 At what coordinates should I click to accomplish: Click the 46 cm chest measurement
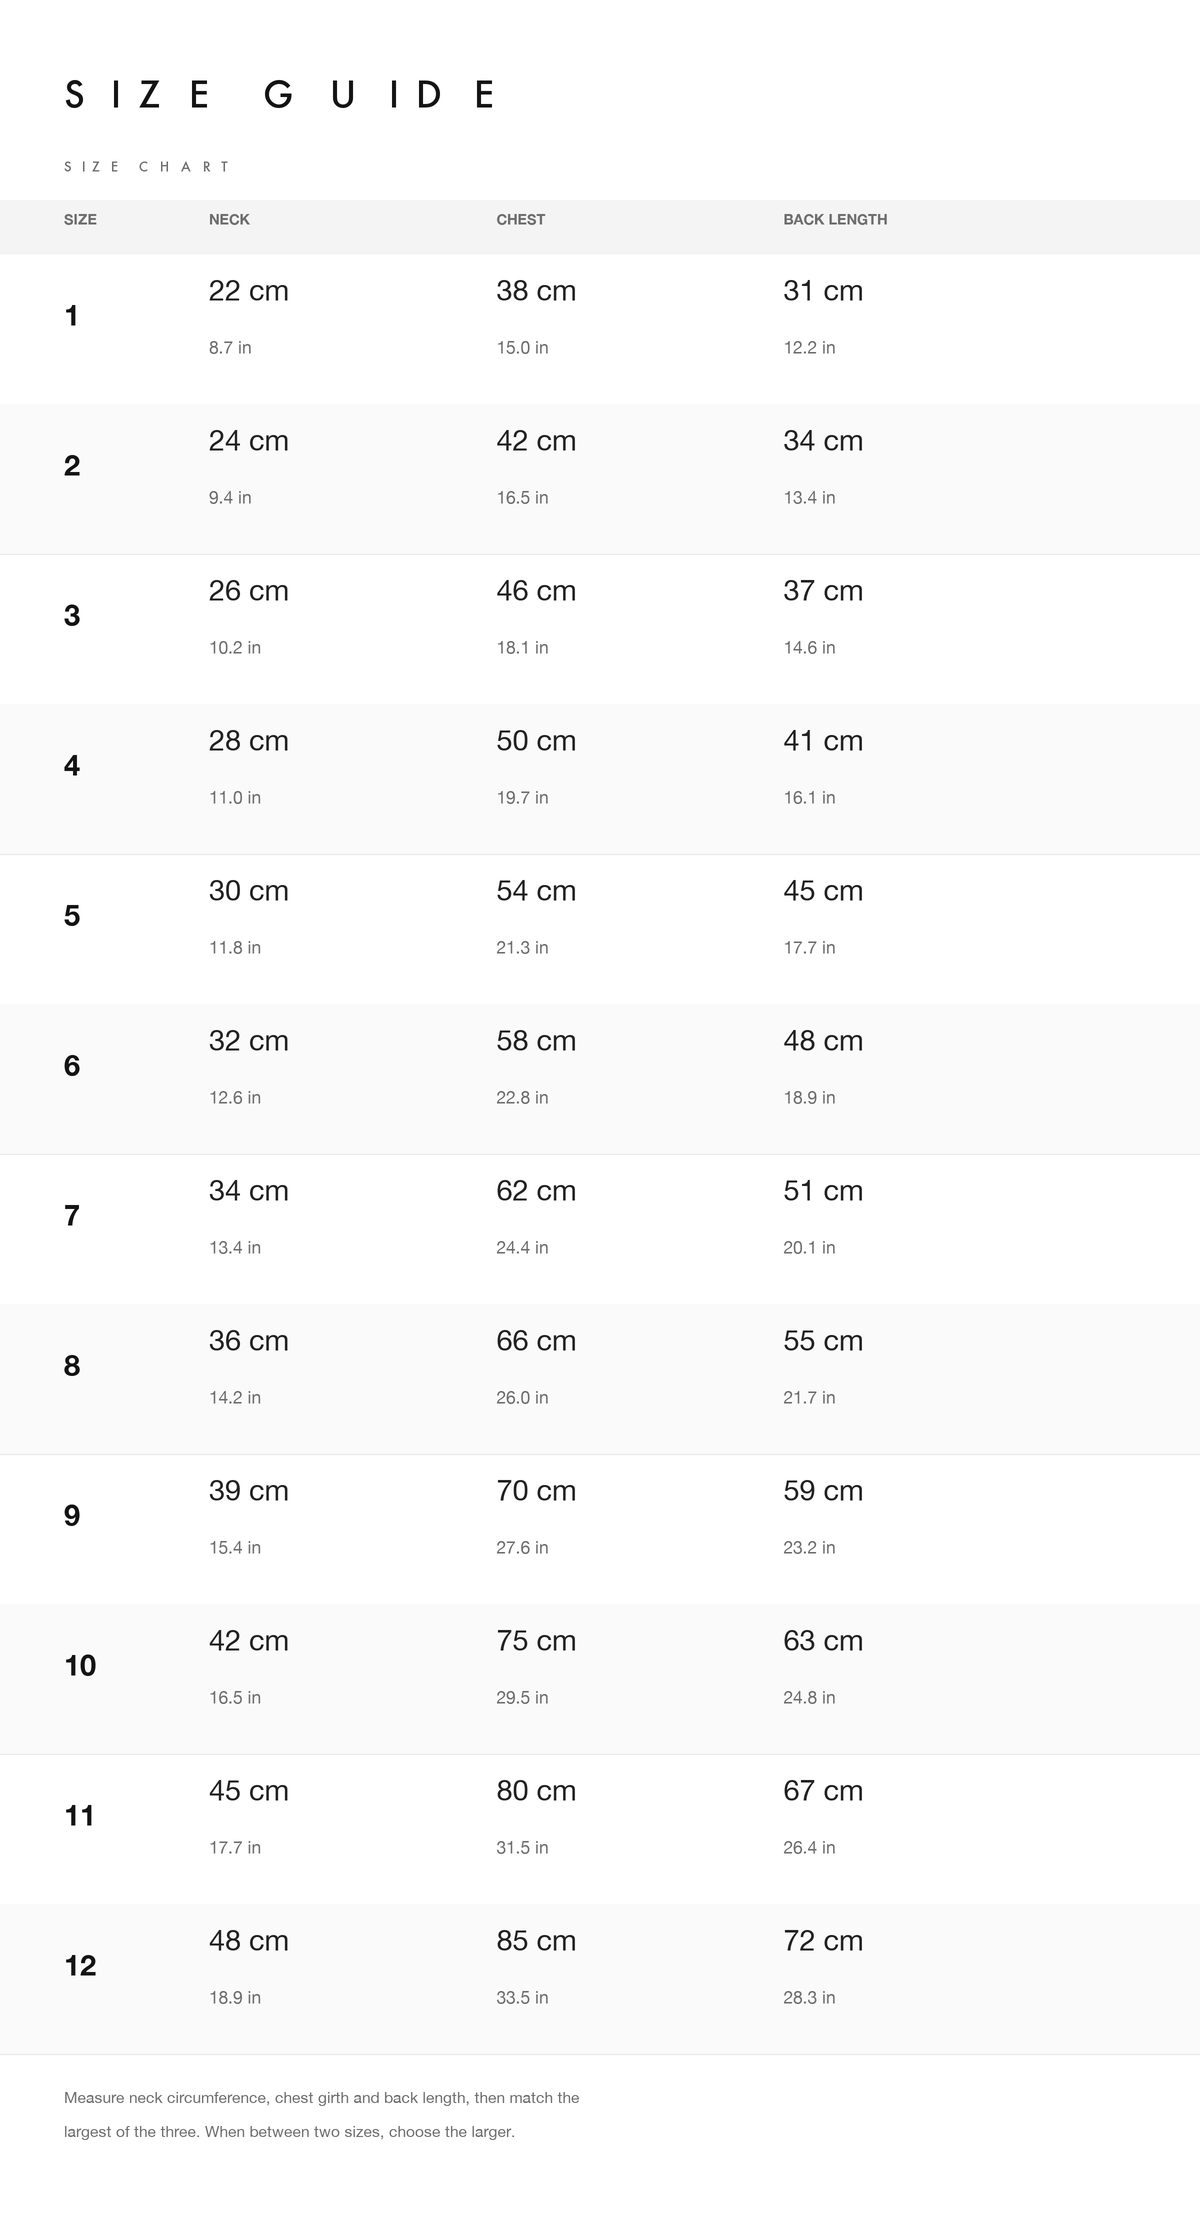coord(536,591)
